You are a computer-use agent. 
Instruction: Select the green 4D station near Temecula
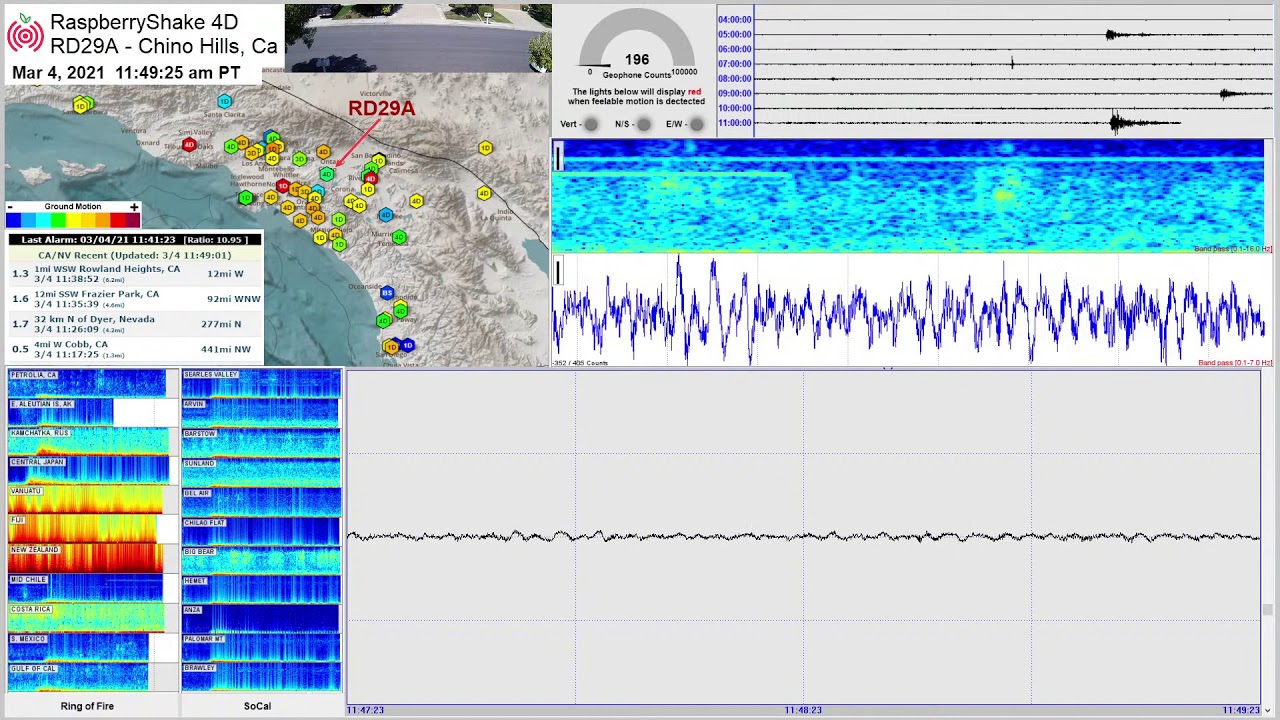click(x=399, y=237)
